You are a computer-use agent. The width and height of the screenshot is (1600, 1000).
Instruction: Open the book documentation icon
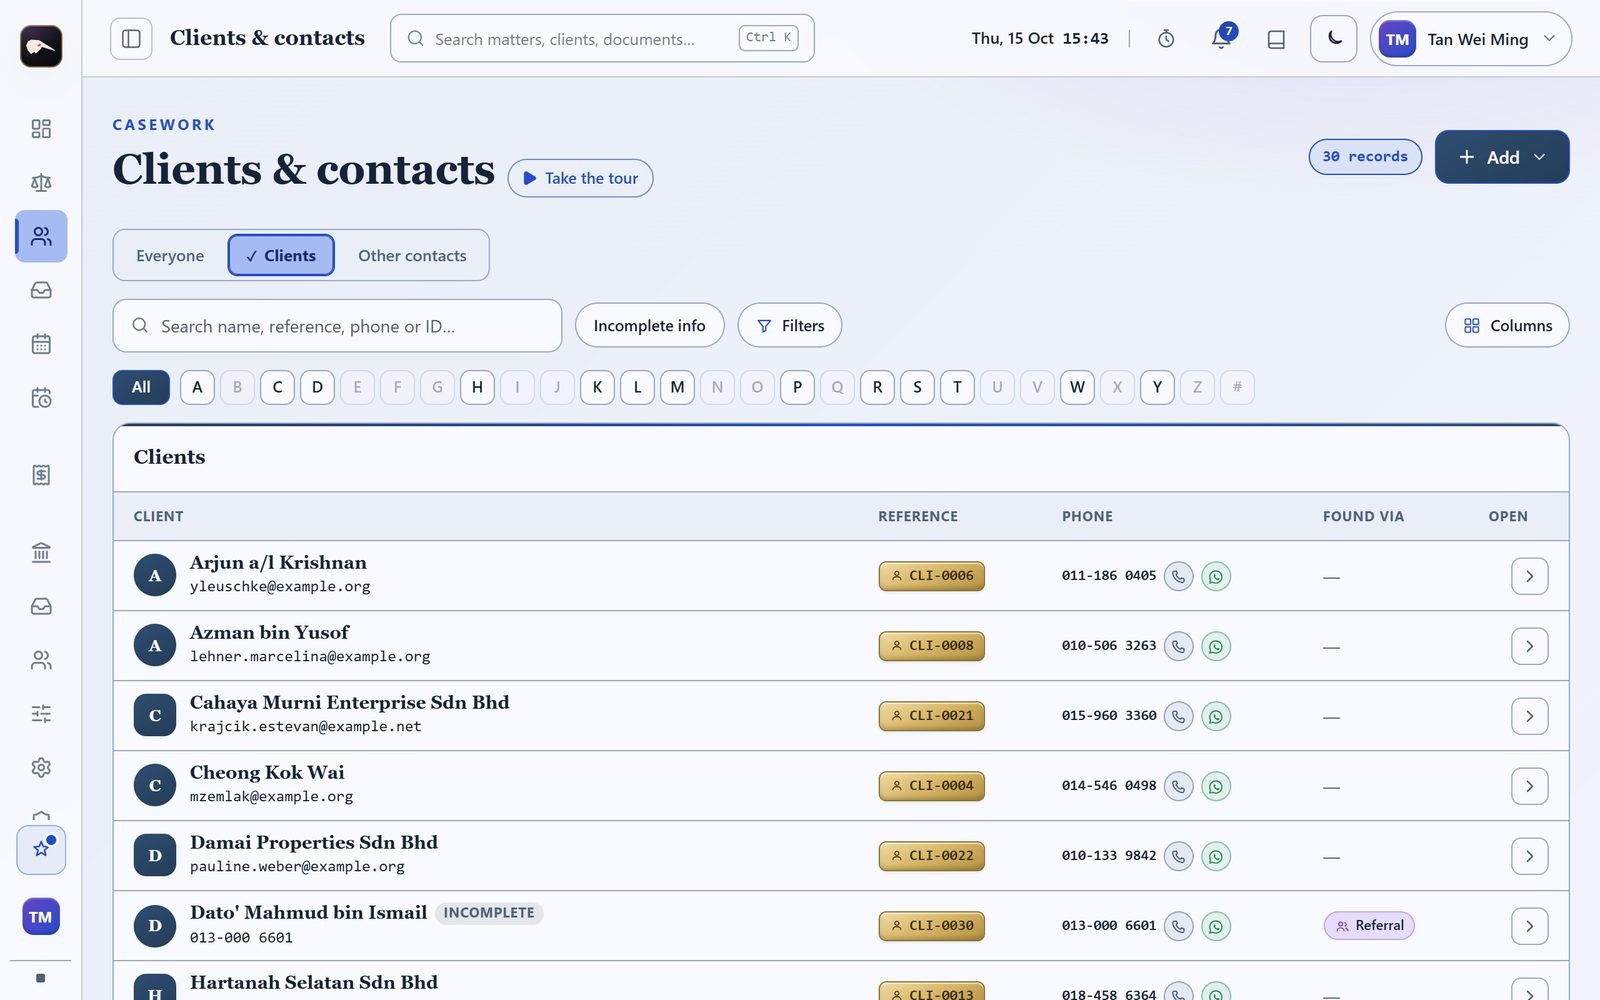1276,39
